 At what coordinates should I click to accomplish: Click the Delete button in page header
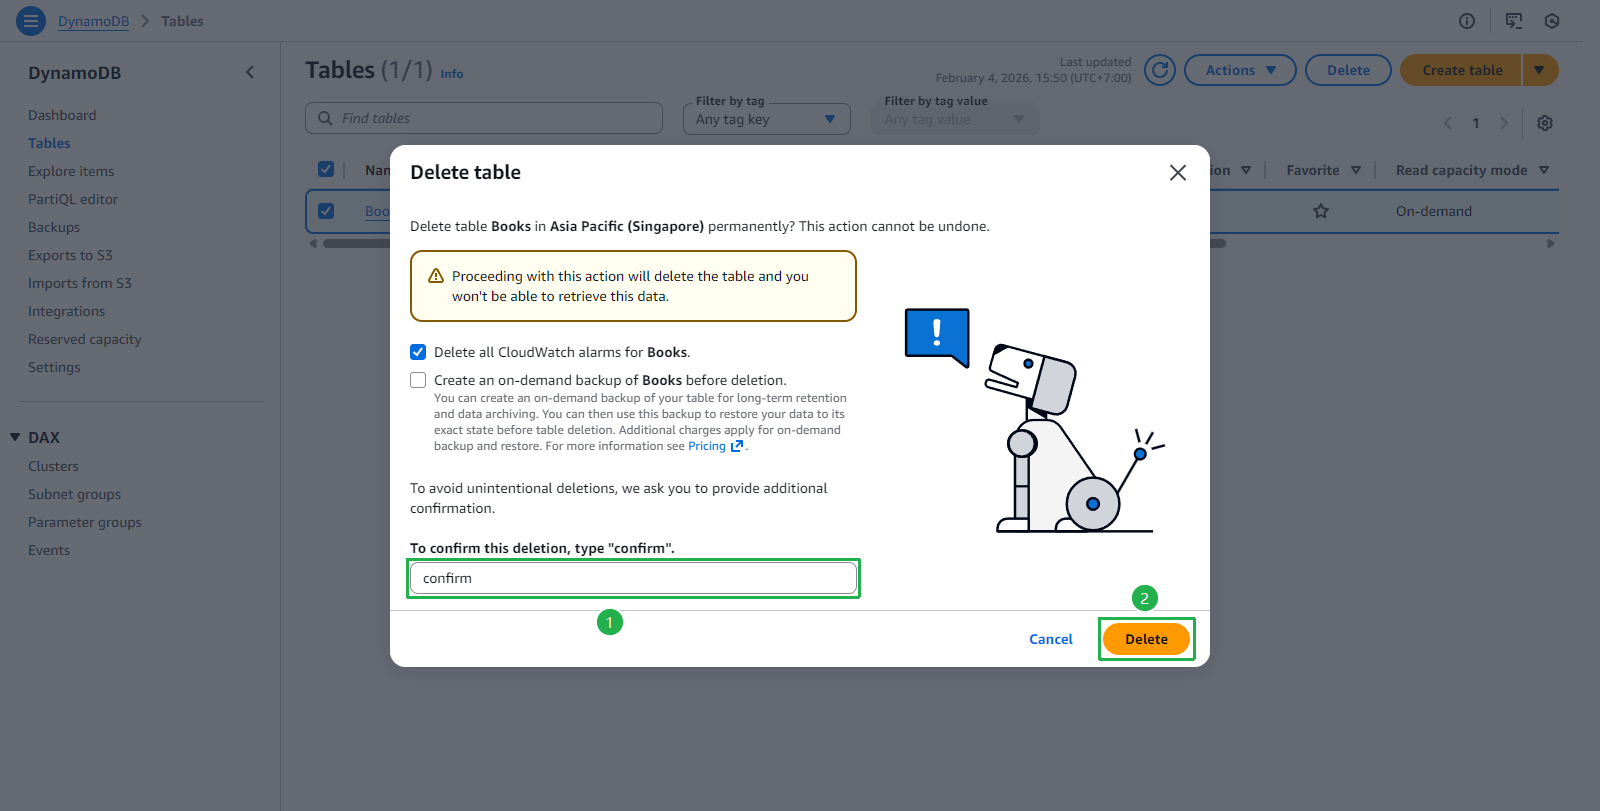tap(1348, 70)
